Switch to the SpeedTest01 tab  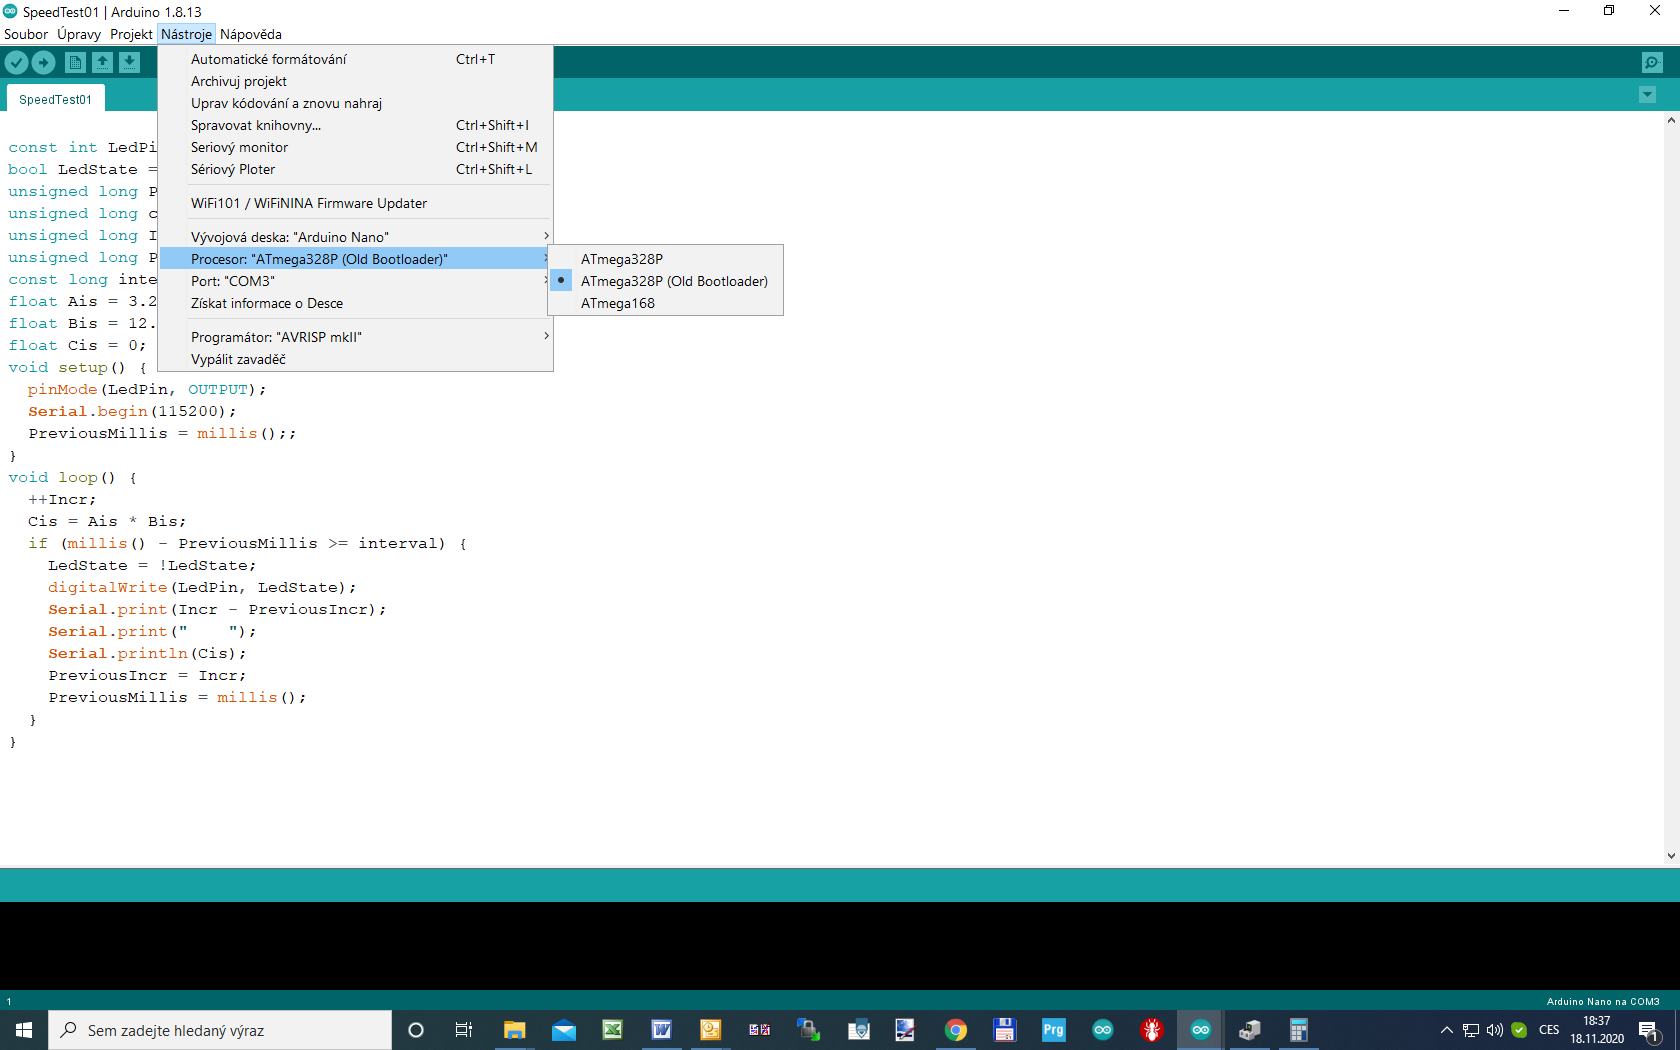55,99
